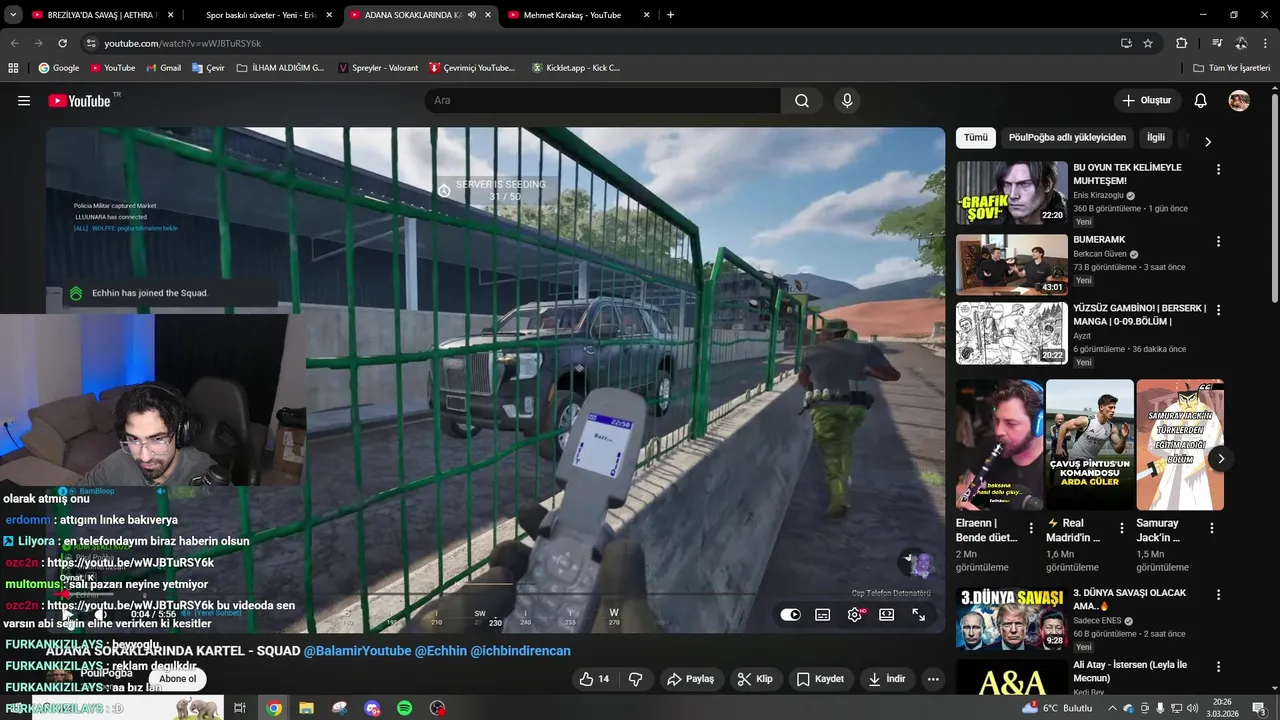Image resolution: width=1280 pixels, height=720 pixels.
Task: Open BU OYUN TEK KELİMEYLE MUHTEŞEM thumbnail
Action: [1011, 193]
